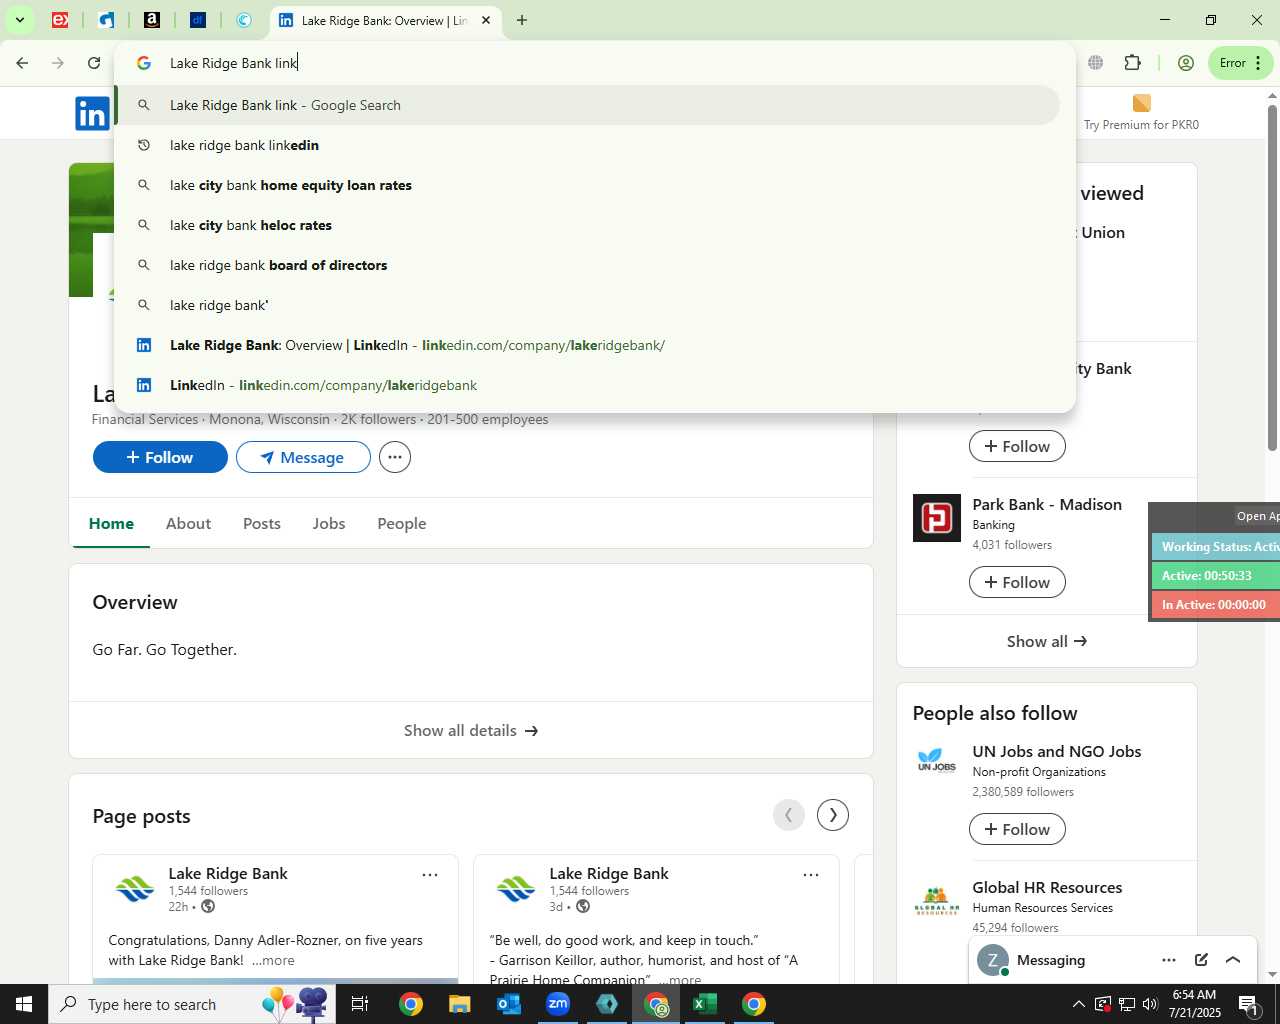This screenshot has width=1280, height=1024.
Task: Click Lake Ridge Bank logo on 22h post
Action: pyautogui.click(x=134, y=888)
